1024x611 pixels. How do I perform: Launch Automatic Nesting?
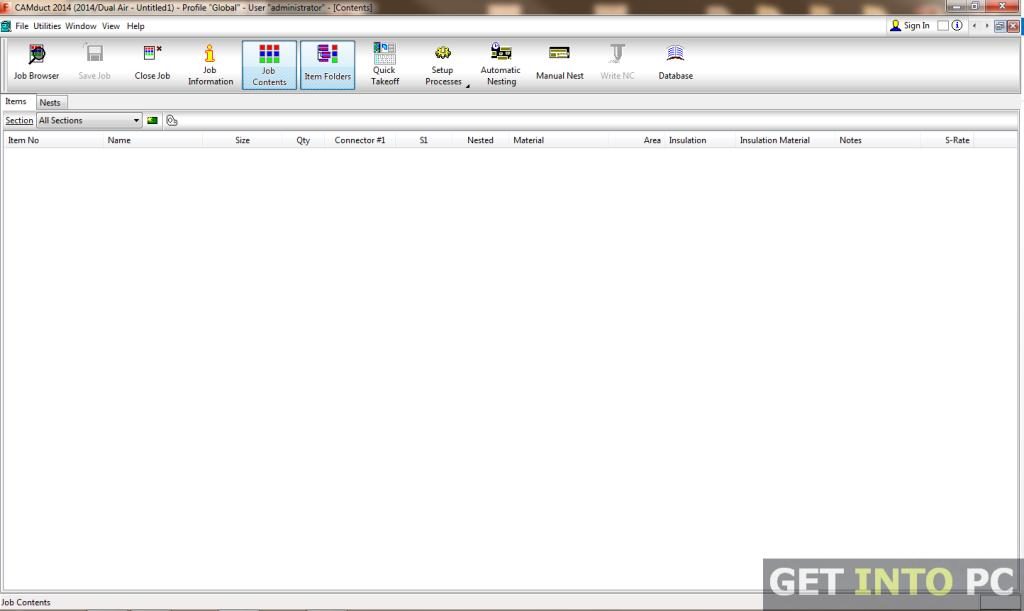pos(500,64)
